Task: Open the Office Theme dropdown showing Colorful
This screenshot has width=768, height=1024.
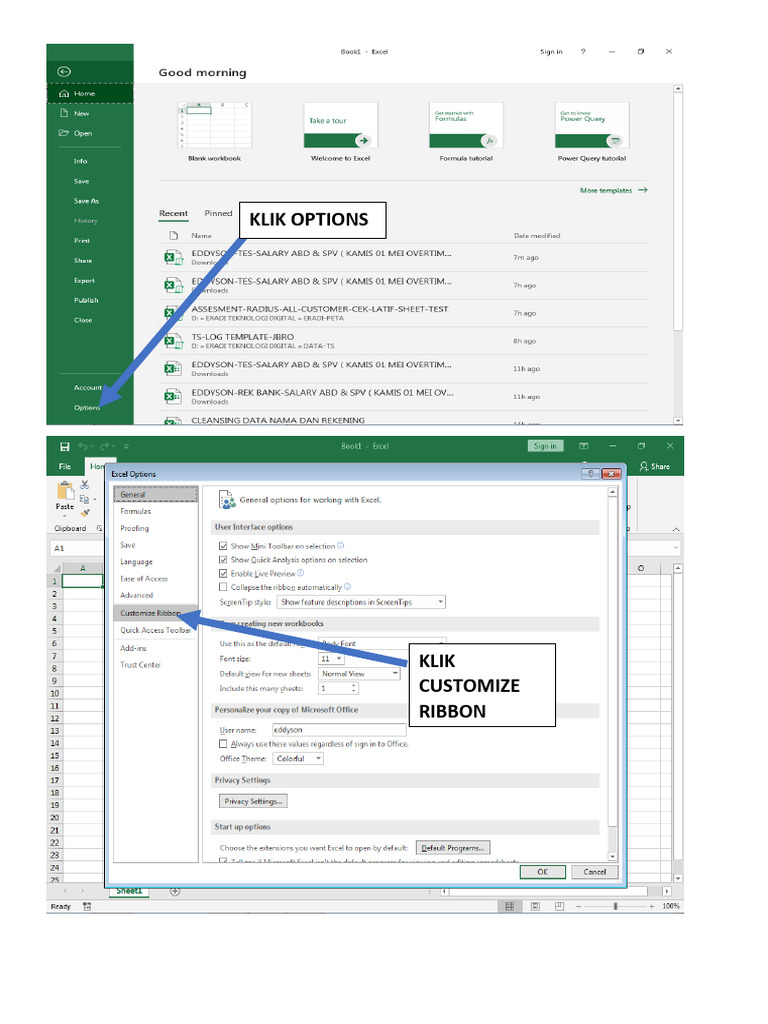Action: pyautogui.click(x=298, y=758)
